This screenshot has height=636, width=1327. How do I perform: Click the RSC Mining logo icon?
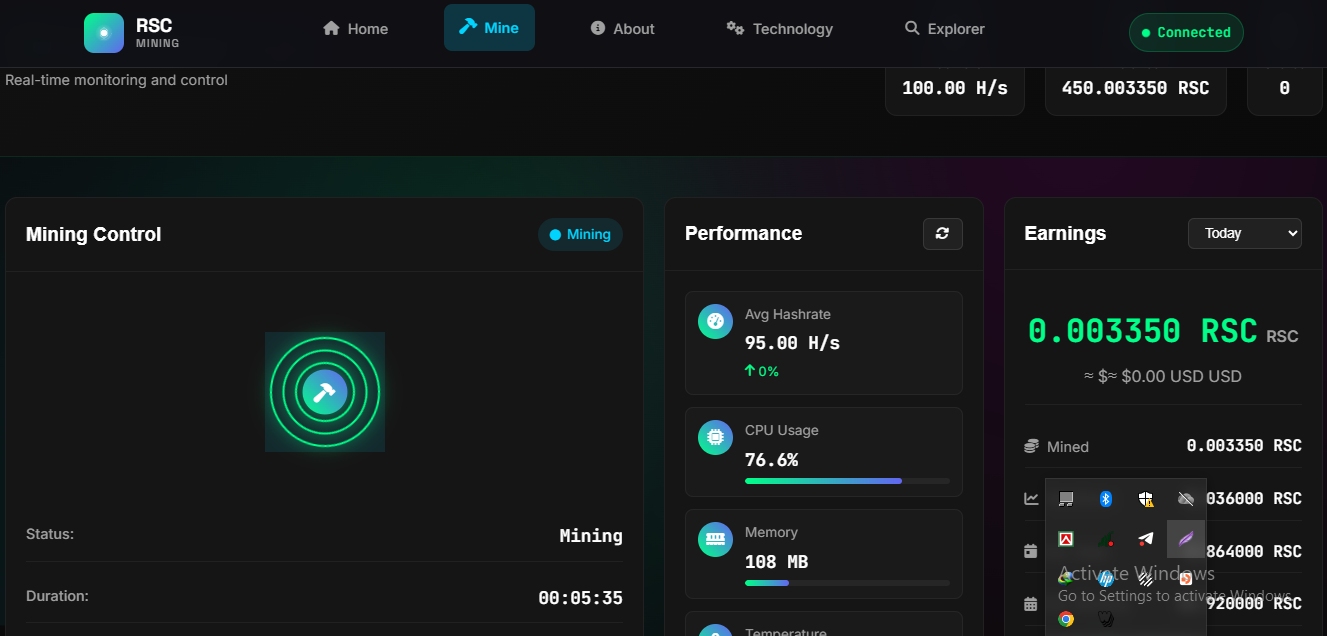point(104,33)
